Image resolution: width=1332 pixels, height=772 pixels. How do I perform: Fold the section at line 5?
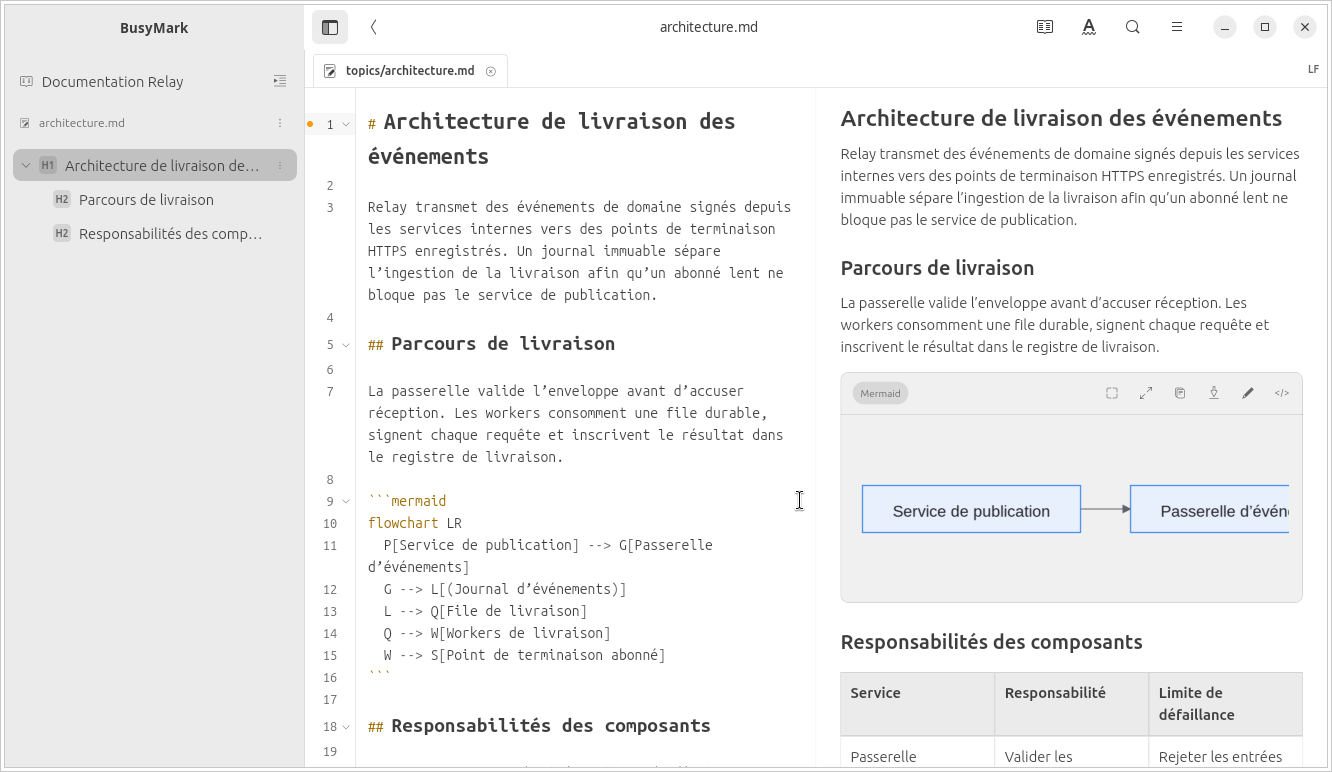[346, 345]
